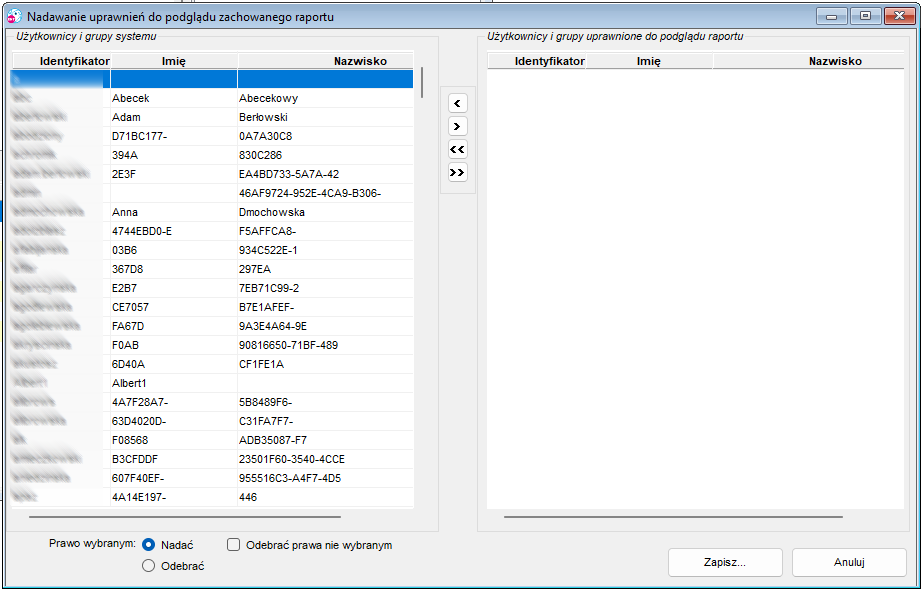
Task: Select the row with Adam
Action: 213,117
